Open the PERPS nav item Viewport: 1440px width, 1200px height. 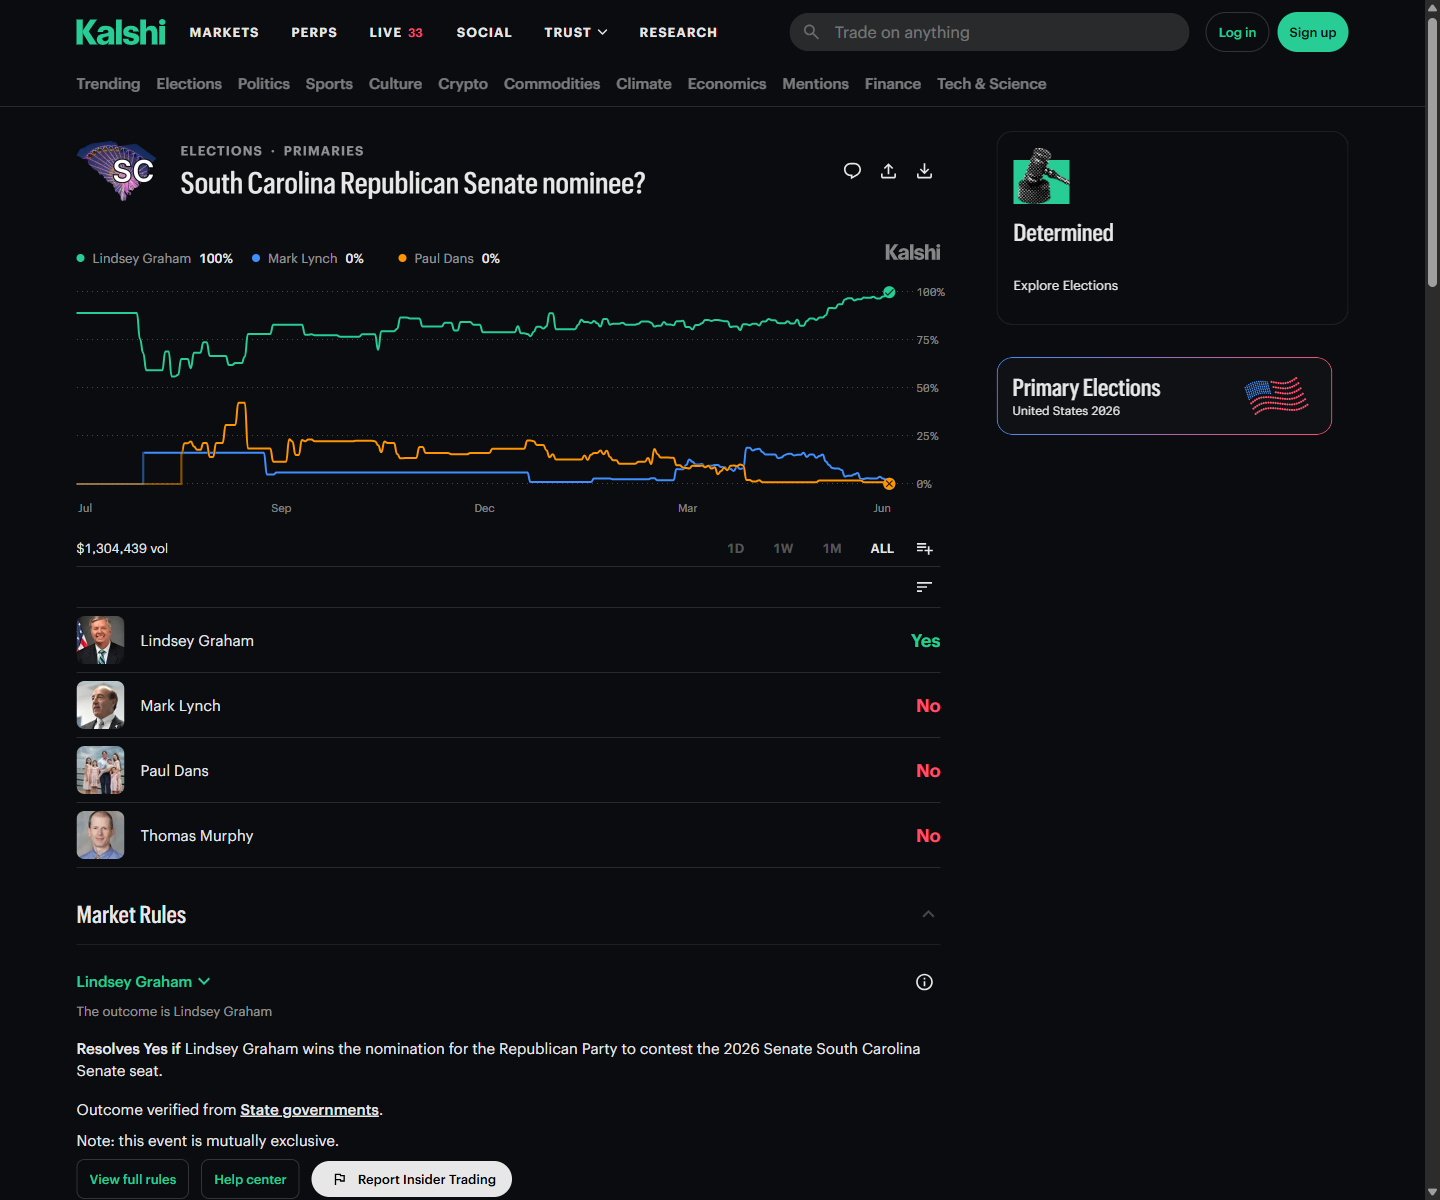(x=314, y=32)
